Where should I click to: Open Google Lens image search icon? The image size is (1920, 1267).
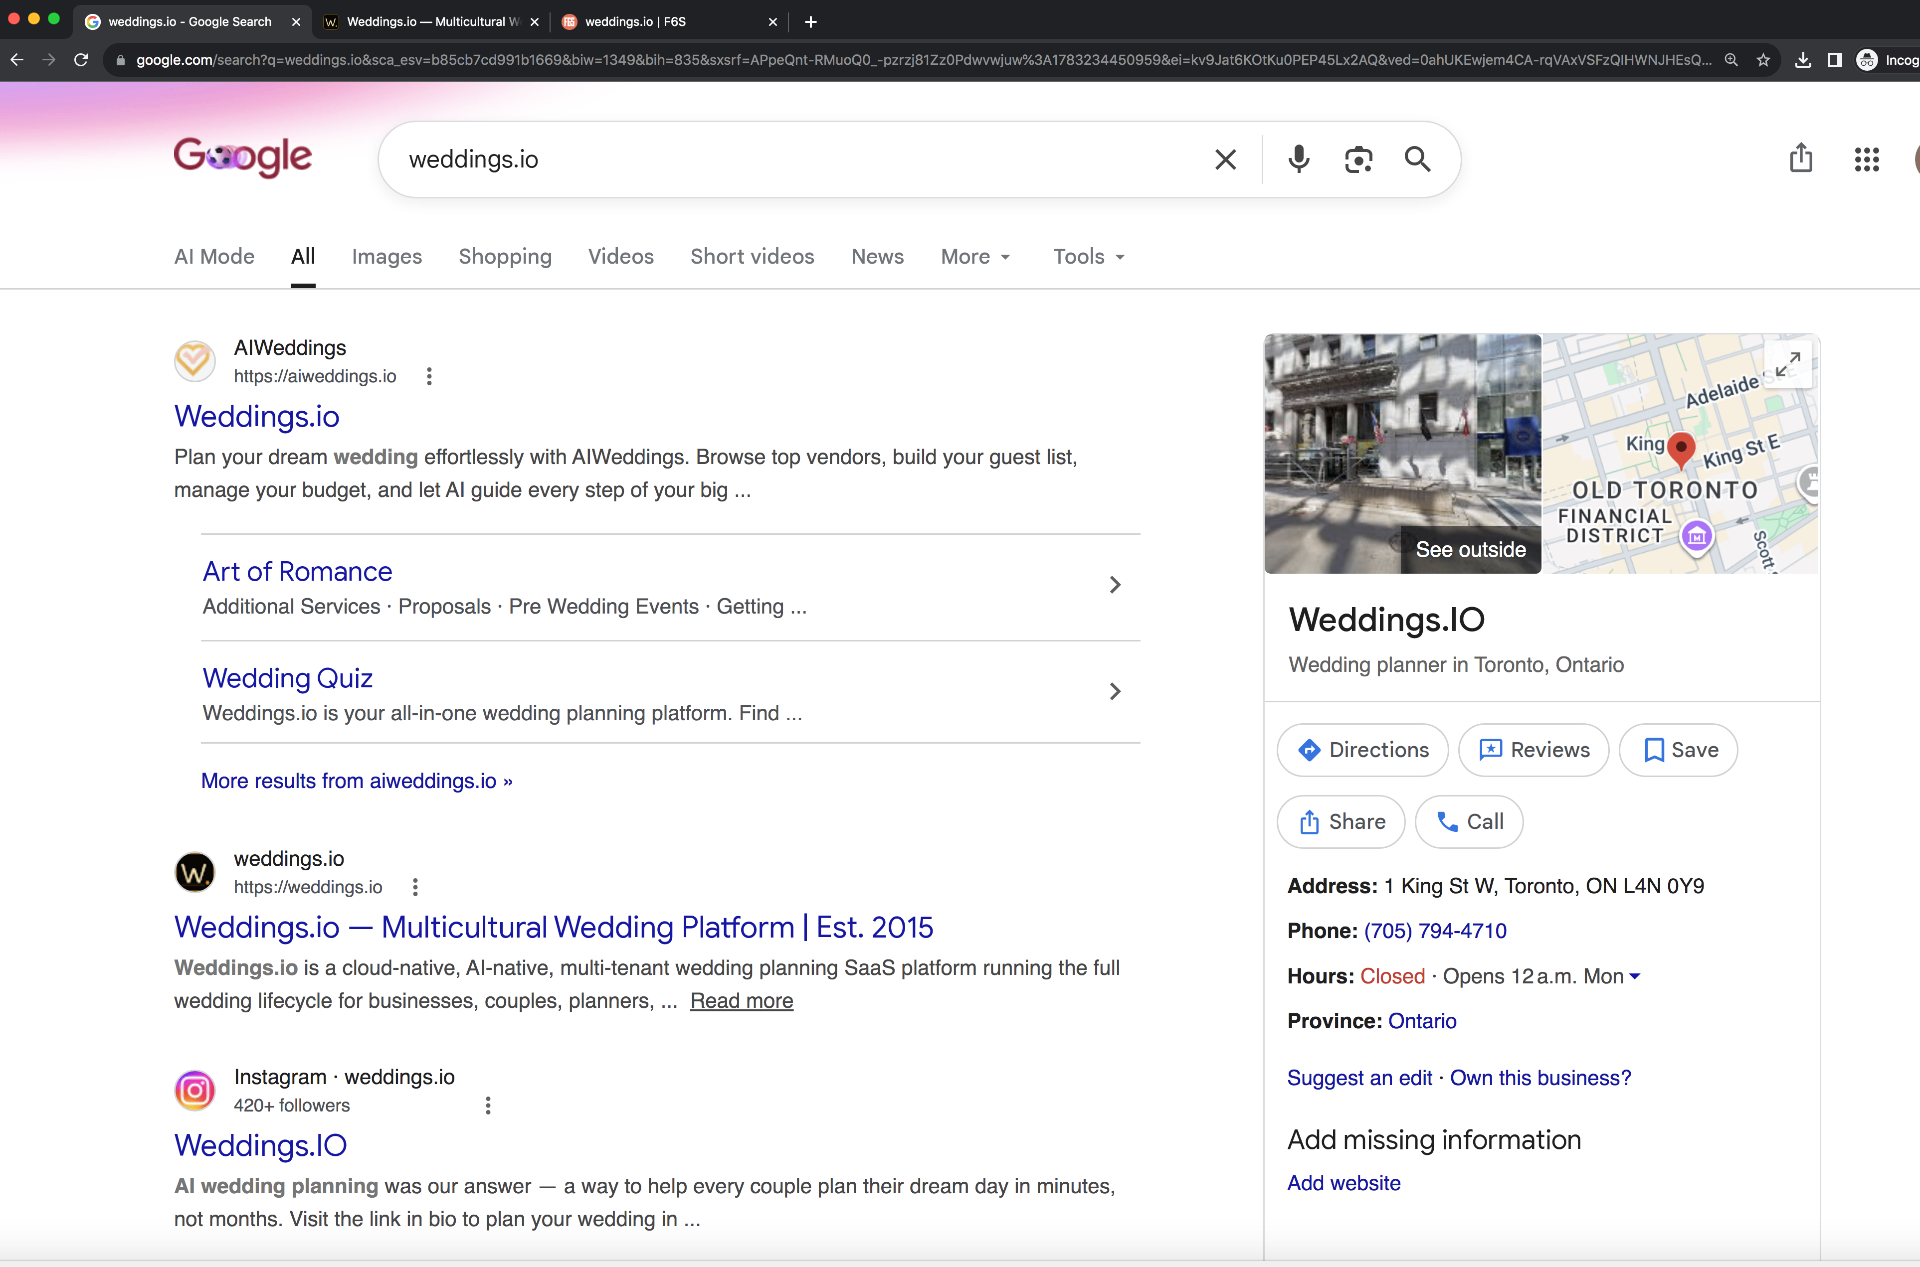(x=1358, y=159)
